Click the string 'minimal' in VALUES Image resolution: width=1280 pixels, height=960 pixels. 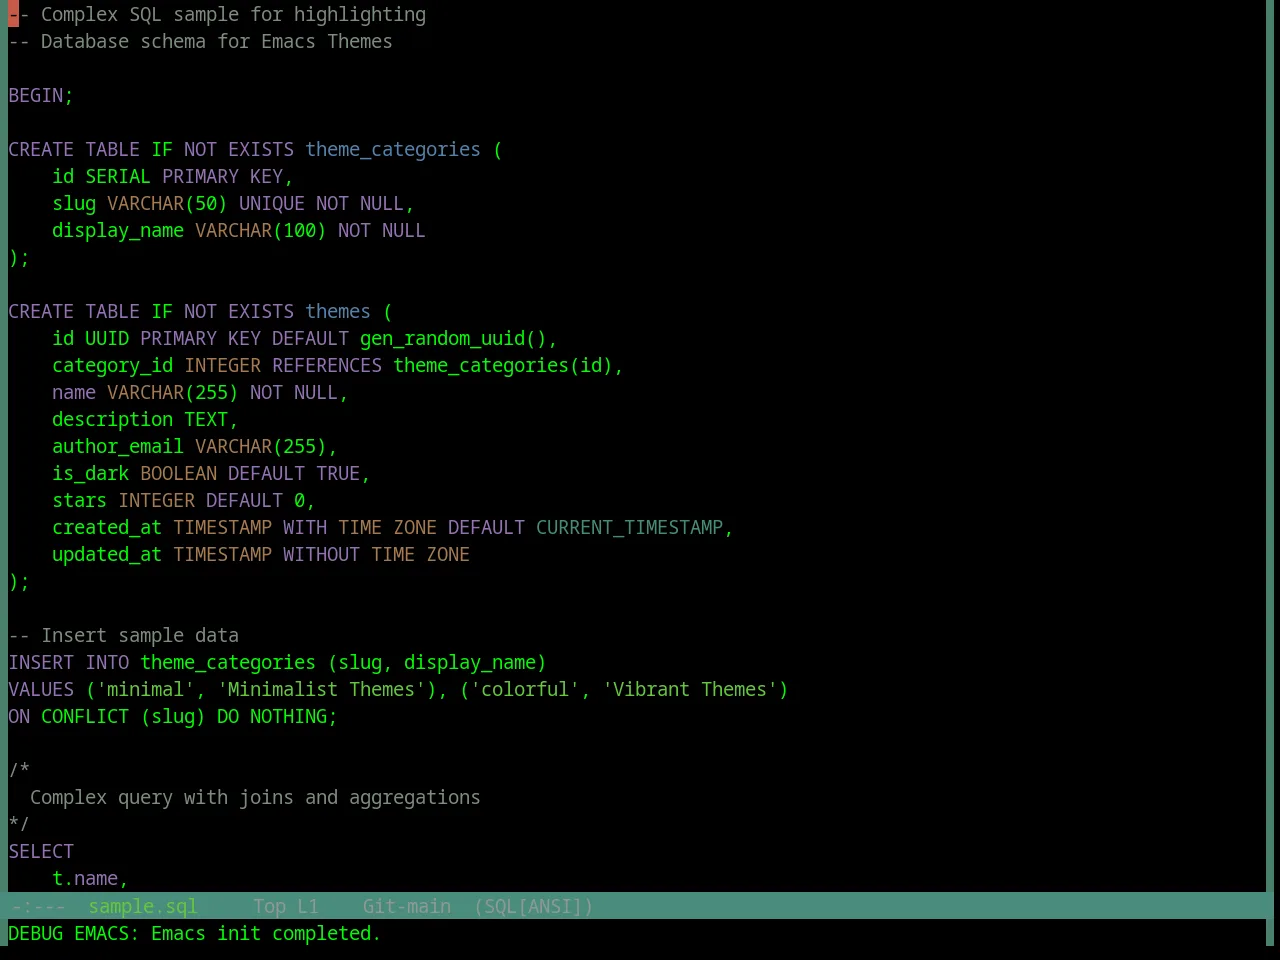click(146, 690)
